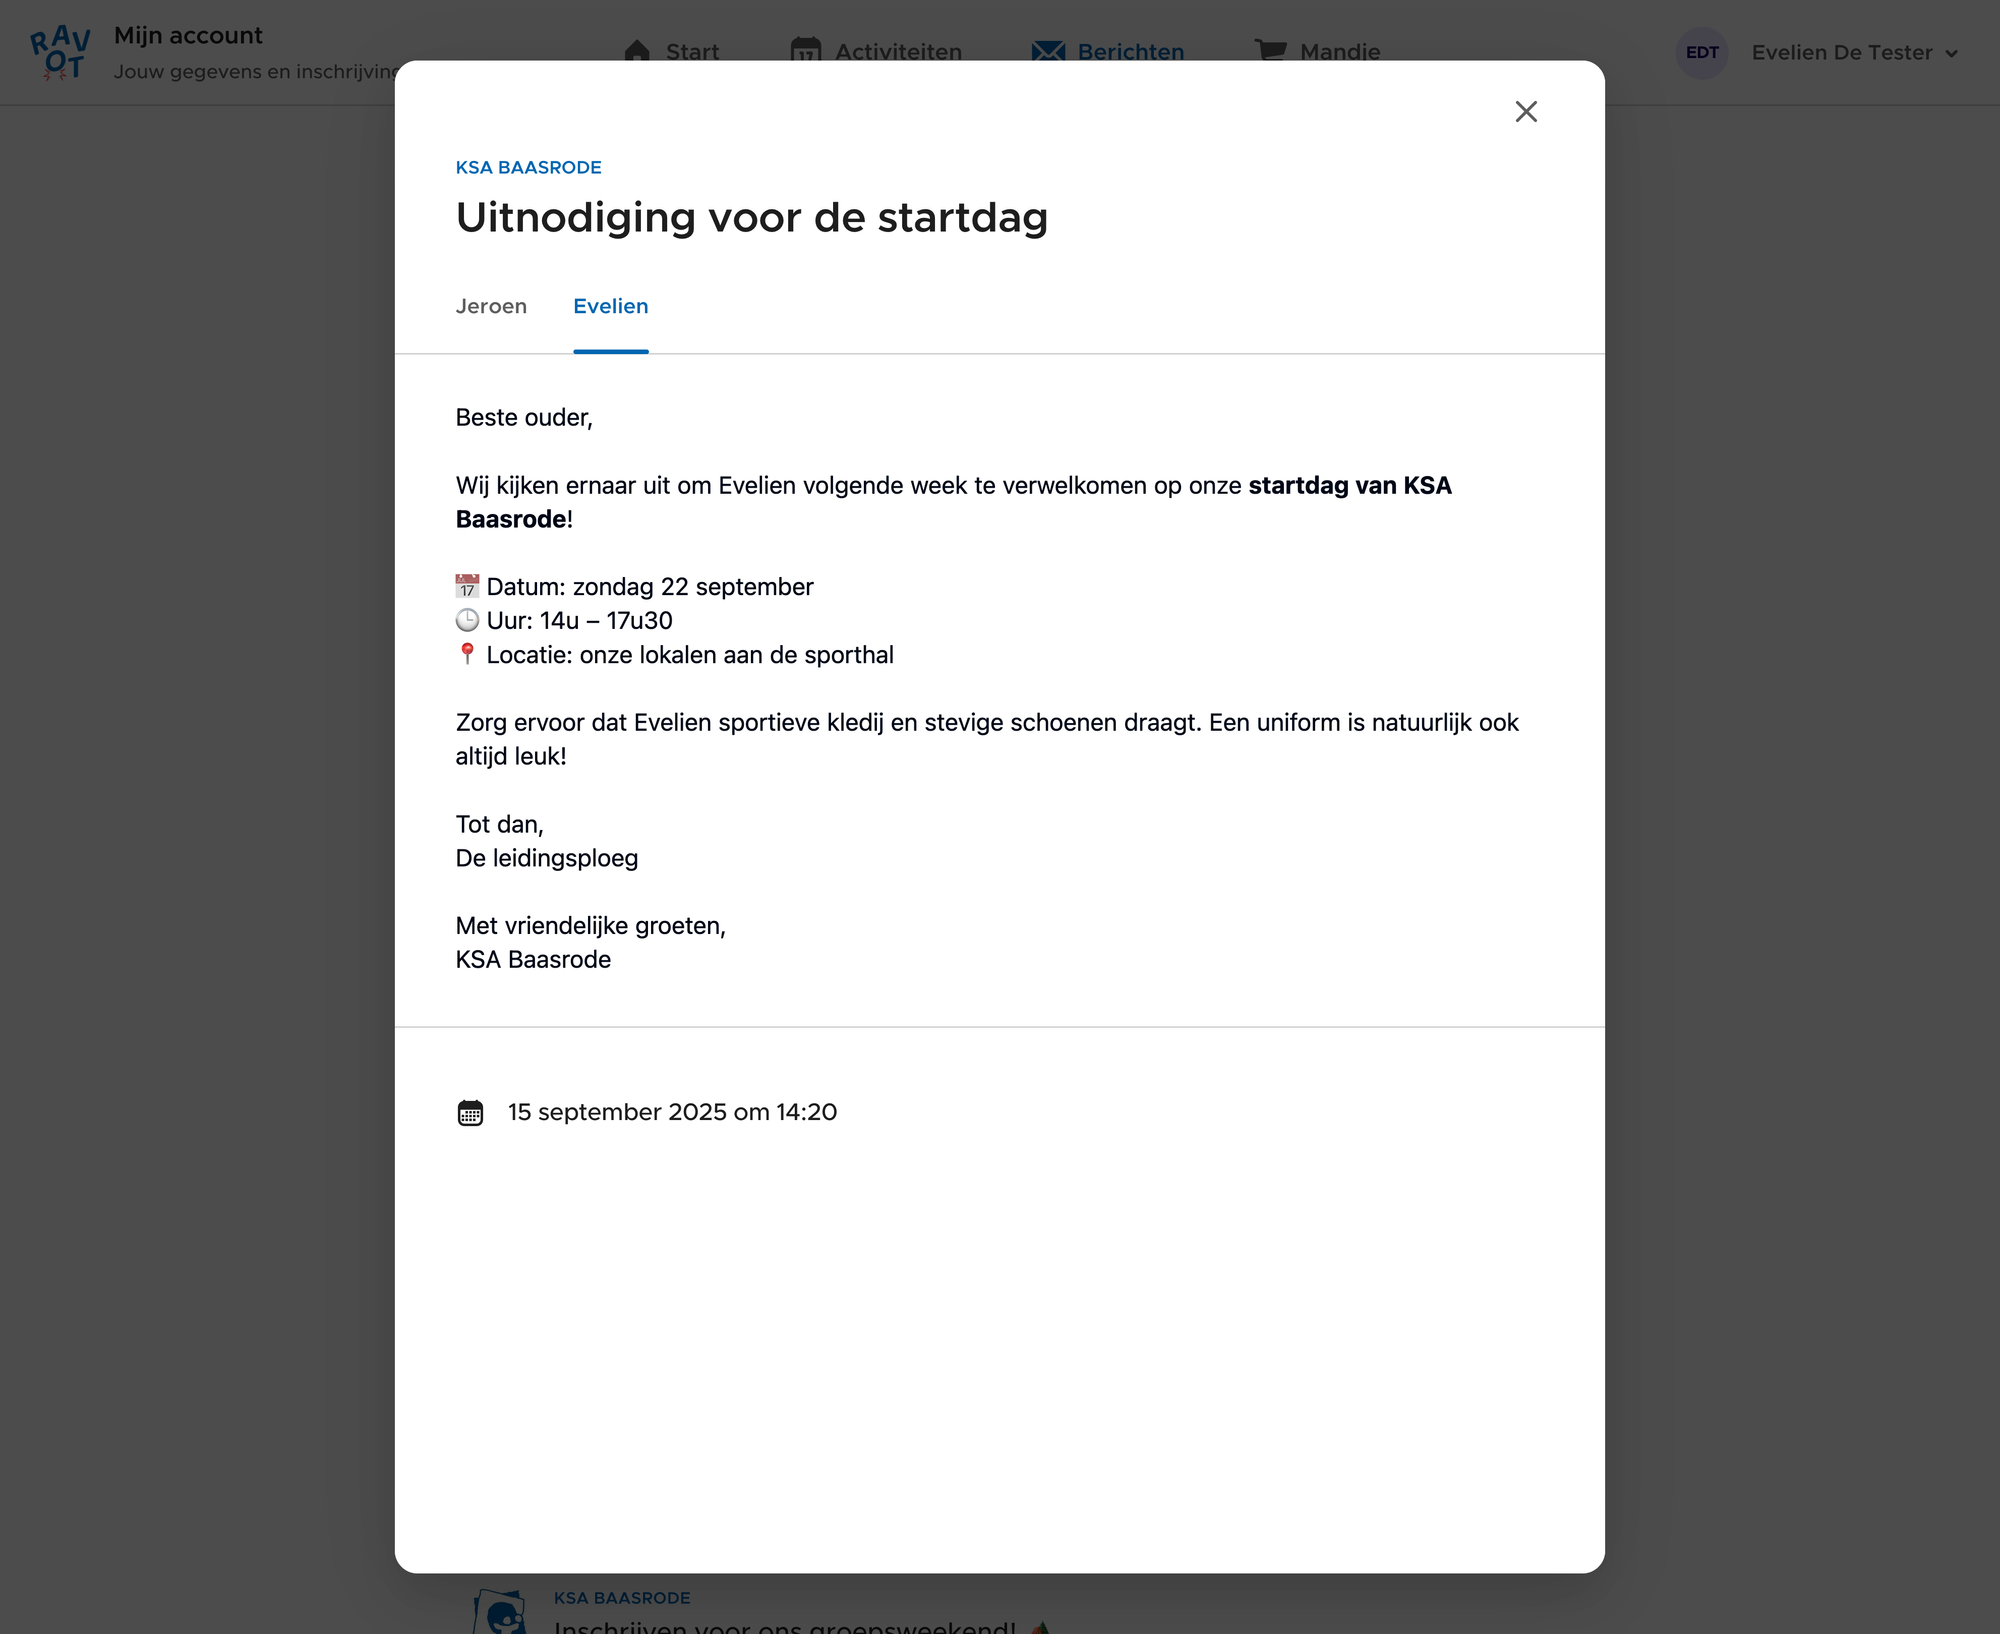2000x1634 pixels.
Task: Go to Activiteiten in the top navigation
Action: point(876,51)
